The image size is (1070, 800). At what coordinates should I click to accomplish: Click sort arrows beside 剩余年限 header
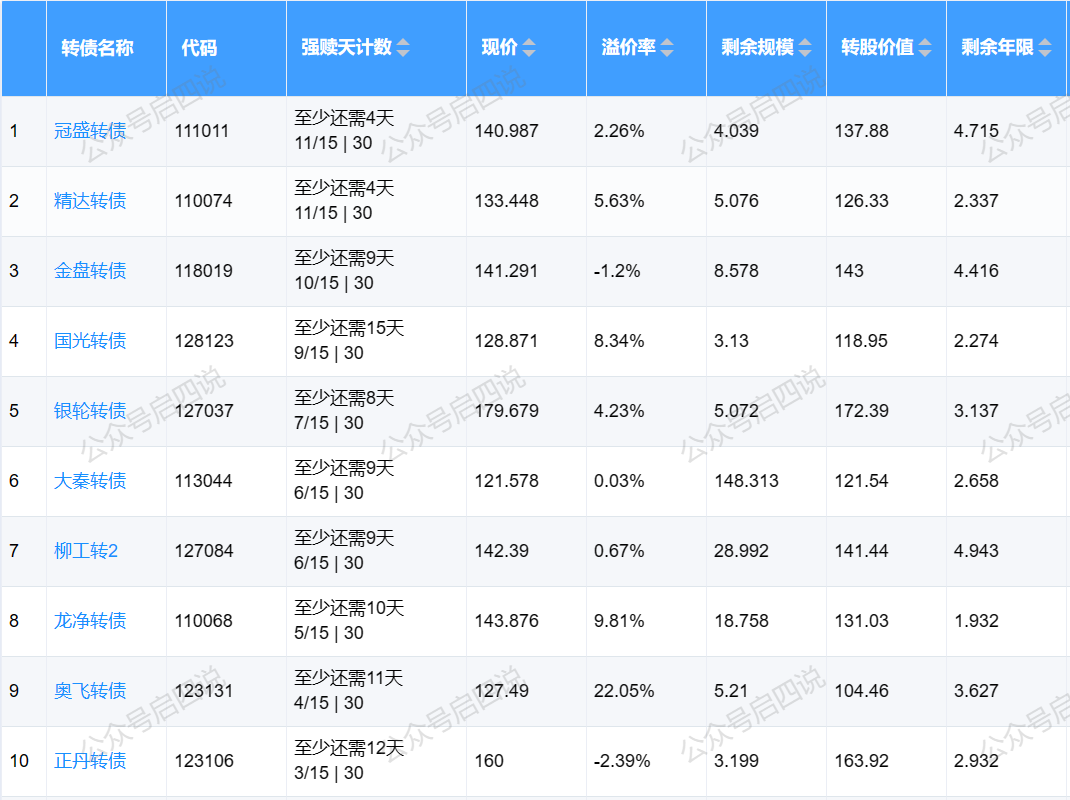(x=1045, y=48)
